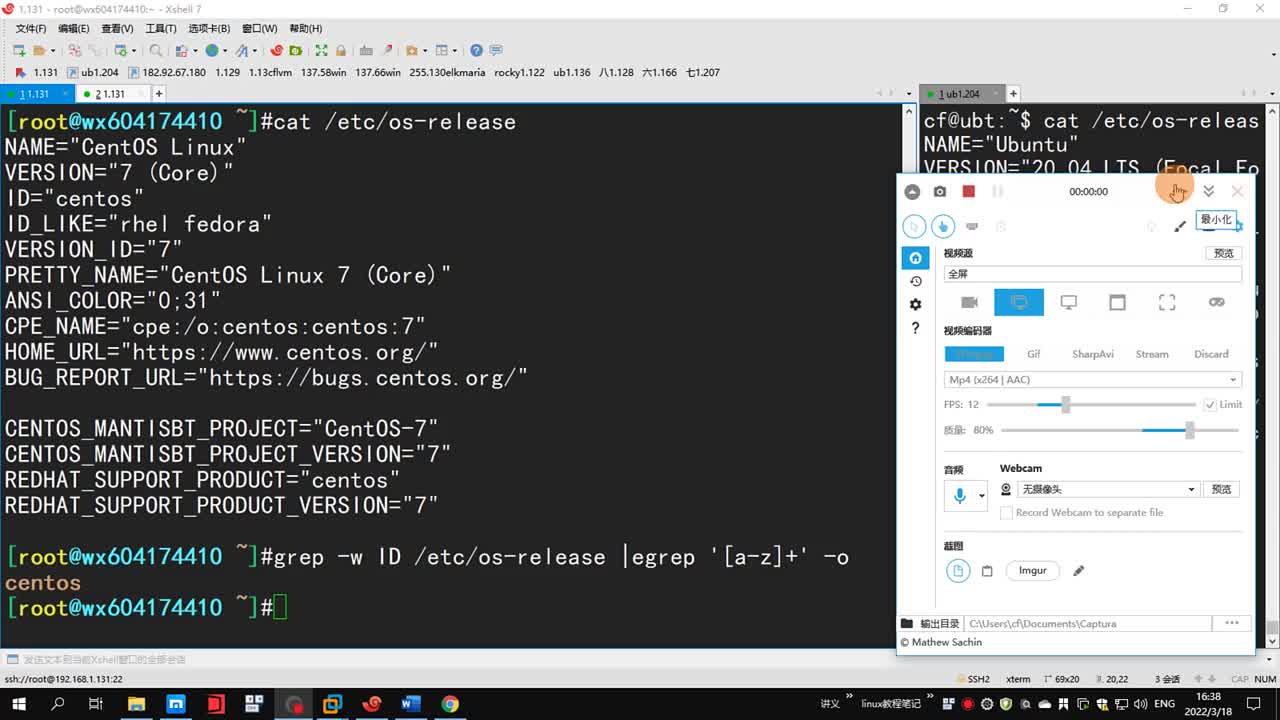Toggle Xshell fullscreen green arrows icon
The width and height of the screenshot is (1280, 720).
[321, 50]
